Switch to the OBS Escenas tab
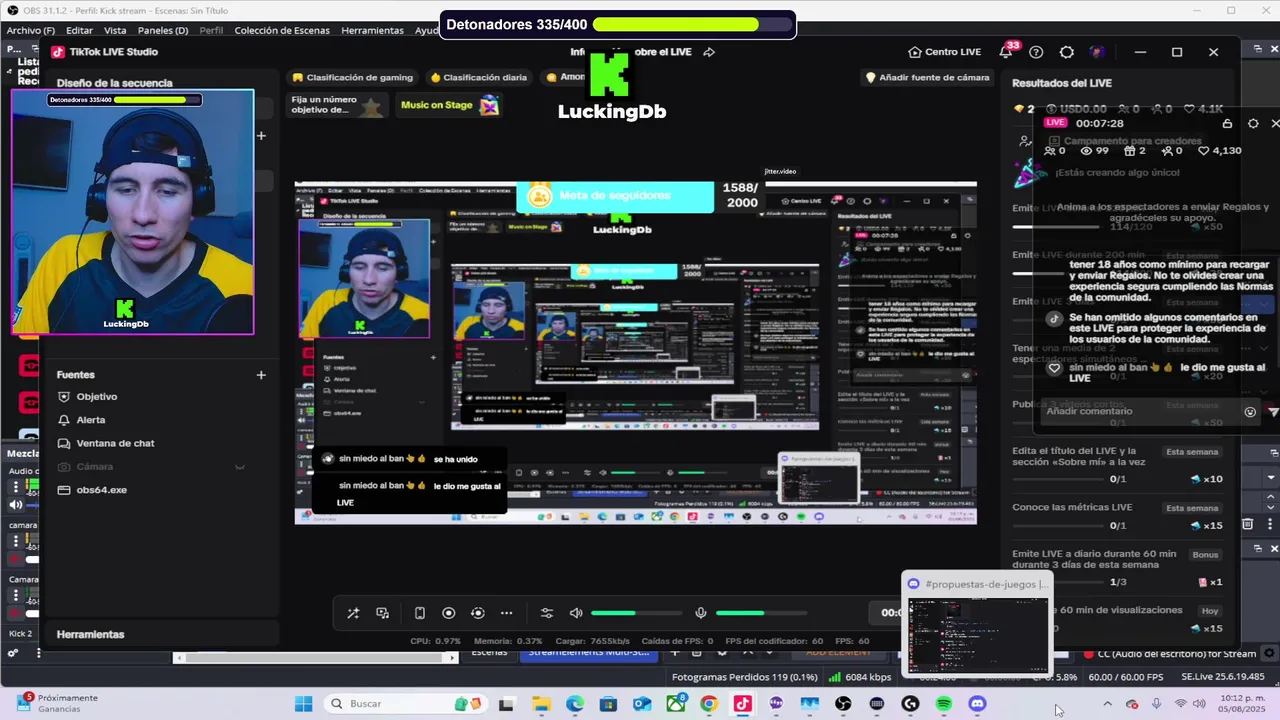The image size is (1280, 720). [489, 653]
